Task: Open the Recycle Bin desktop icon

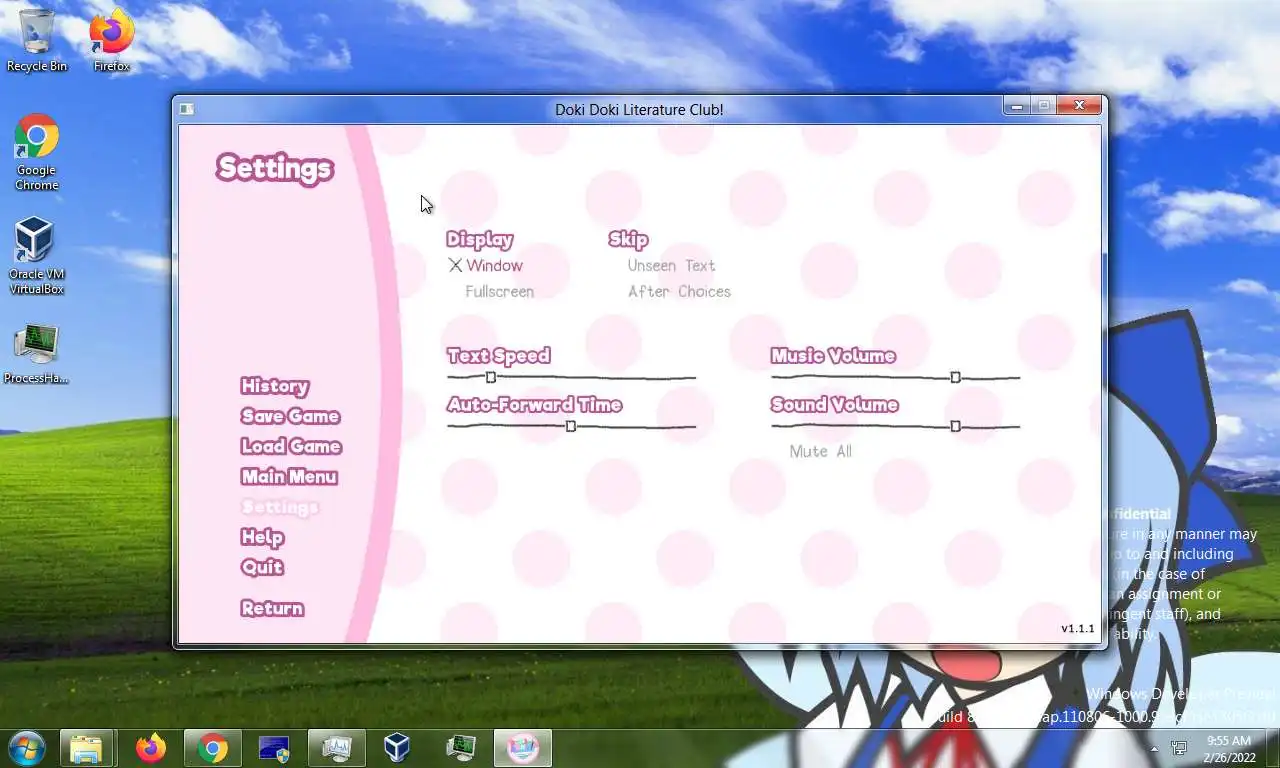Action: (x=37, y=41)
